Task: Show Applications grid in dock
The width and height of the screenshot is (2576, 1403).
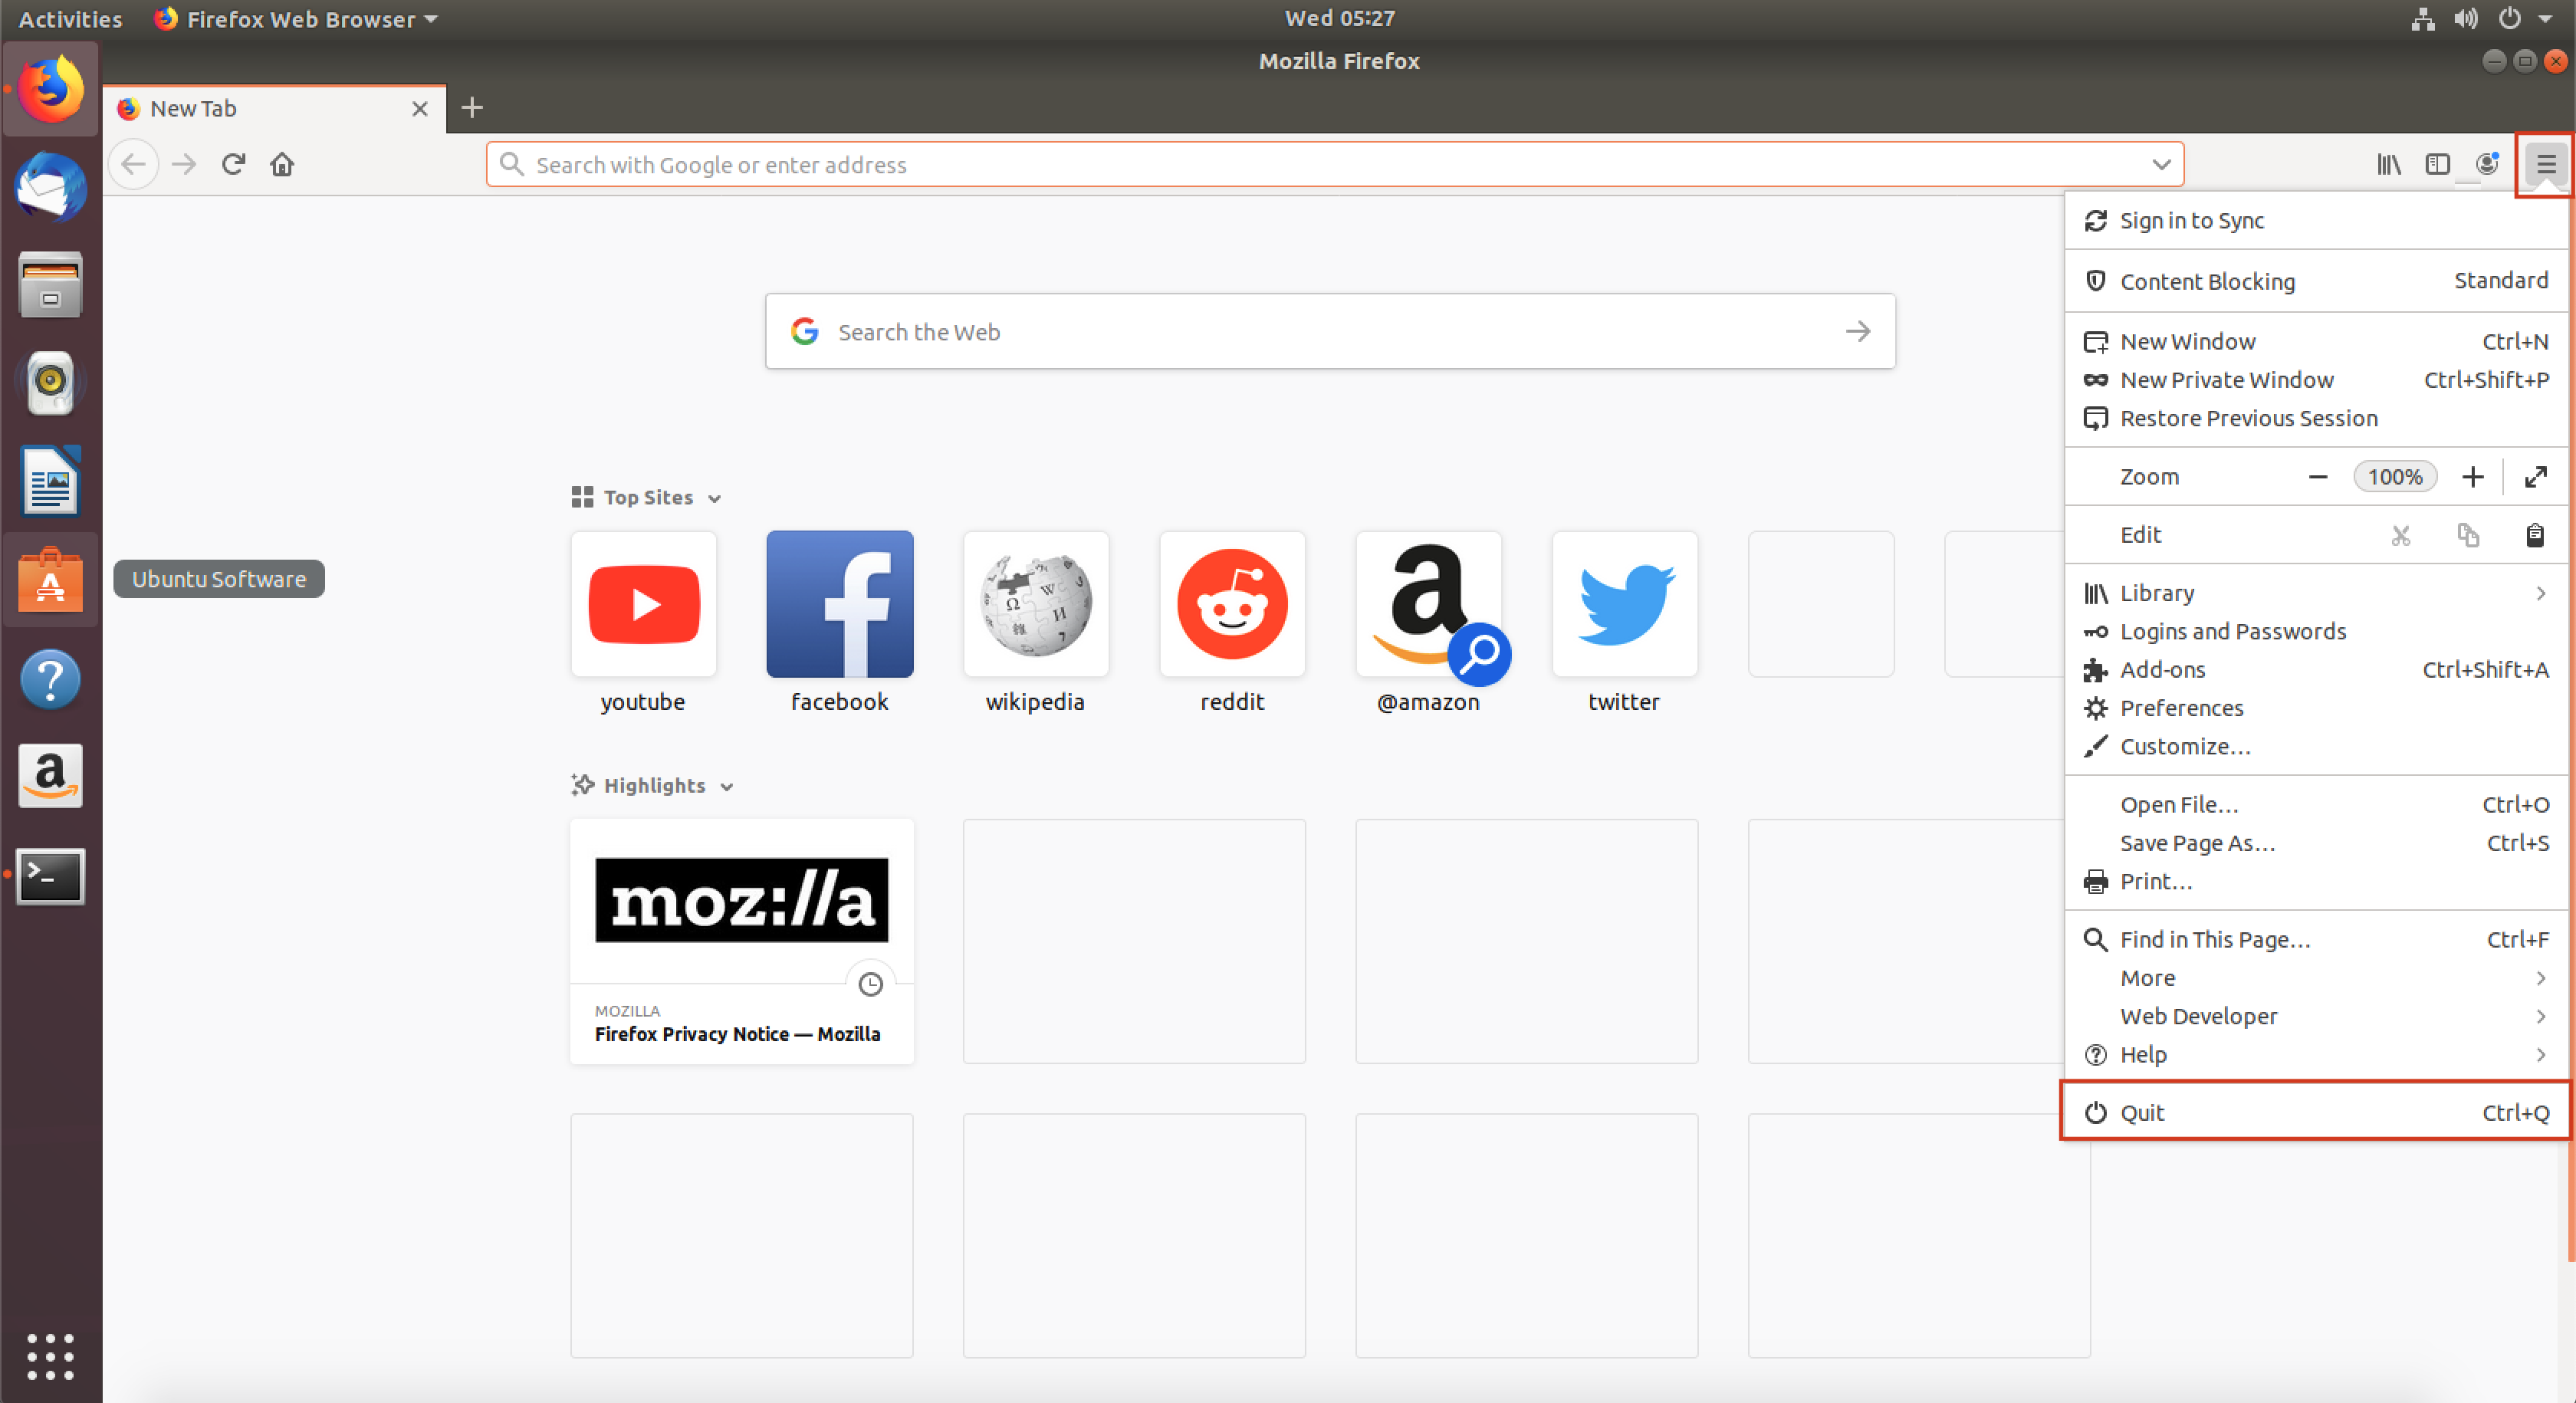Action: click(x=50, y=1356)
